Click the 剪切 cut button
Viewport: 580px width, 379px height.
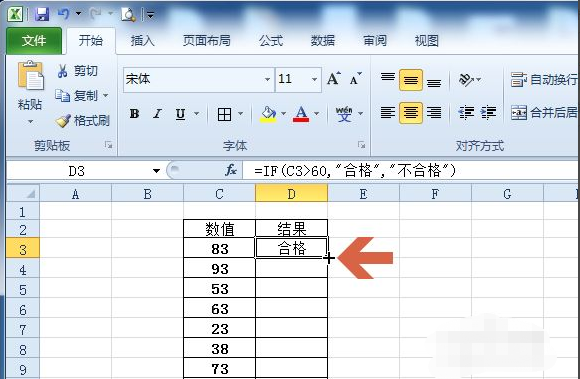[78, 71]
